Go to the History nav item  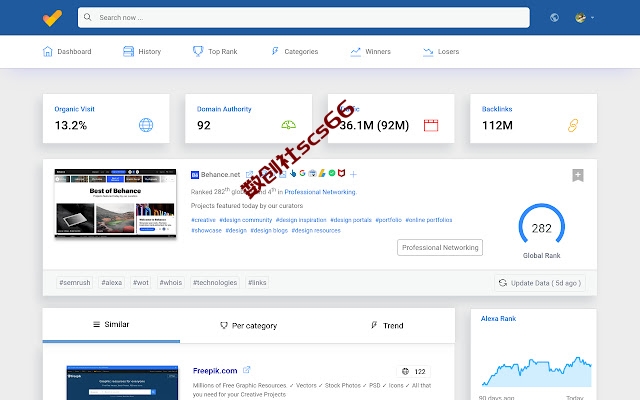pos(142,51)
